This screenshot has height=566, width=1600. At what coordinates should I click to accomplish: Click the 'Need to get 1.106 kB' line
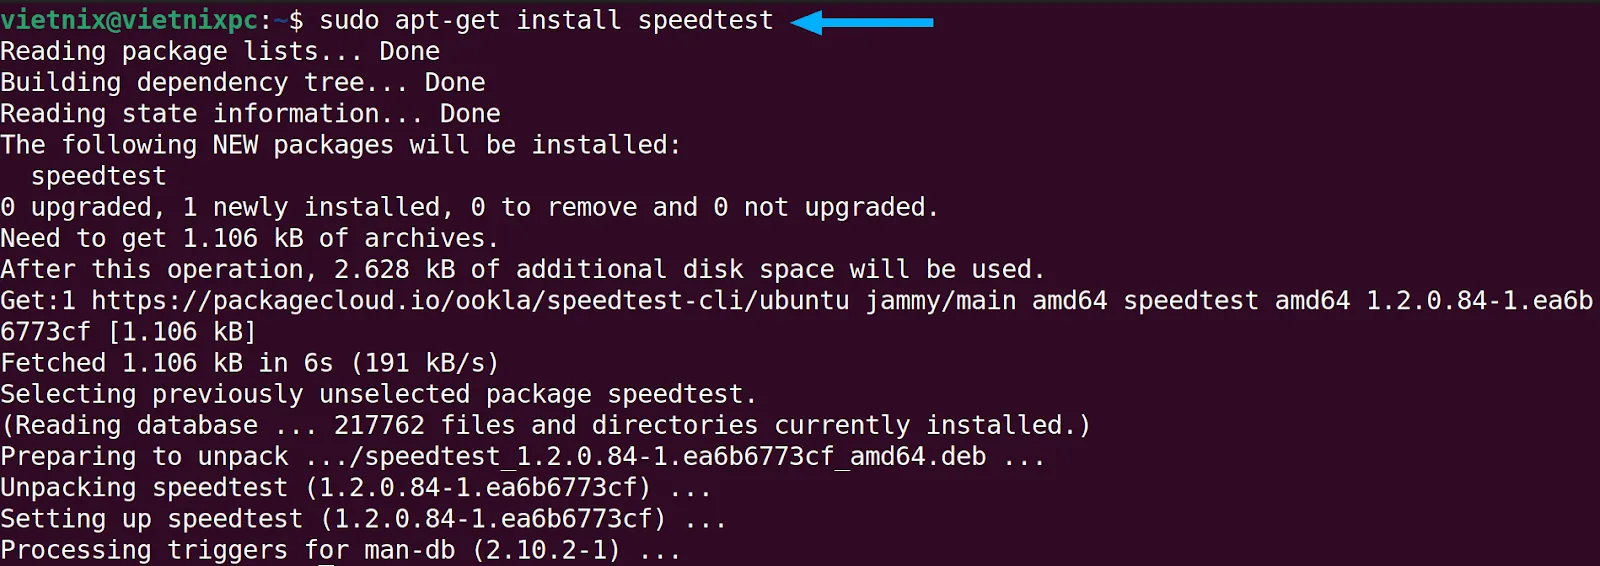coord(249,239)
